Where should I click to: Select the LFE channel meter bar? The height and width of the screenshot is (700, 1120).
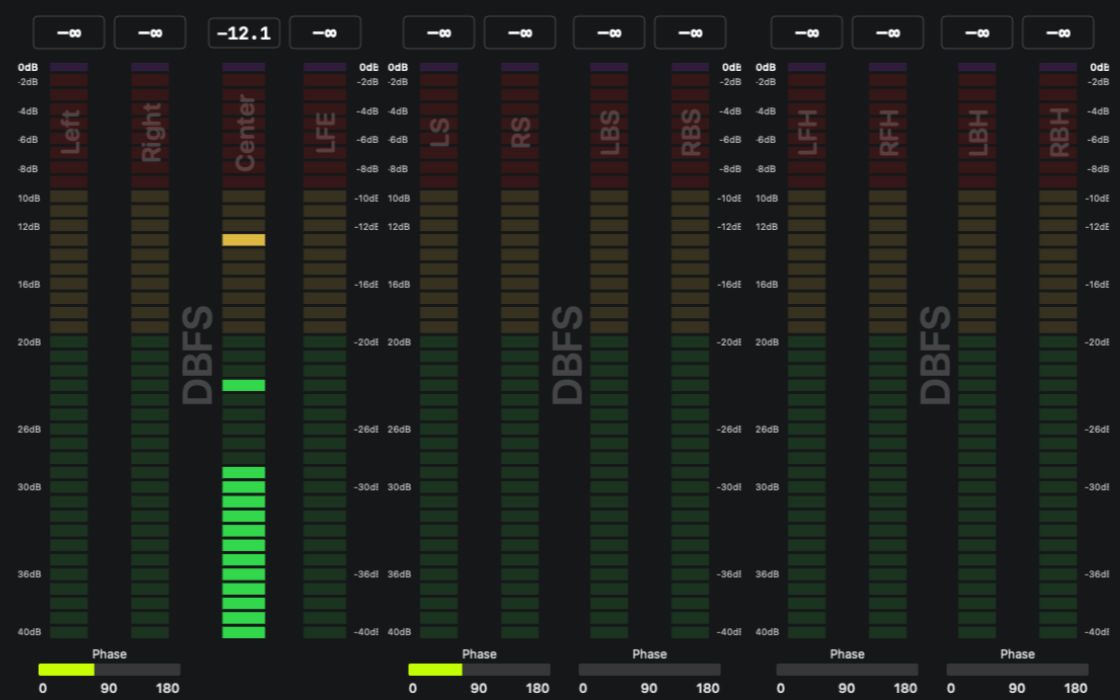tap(325, 350)
